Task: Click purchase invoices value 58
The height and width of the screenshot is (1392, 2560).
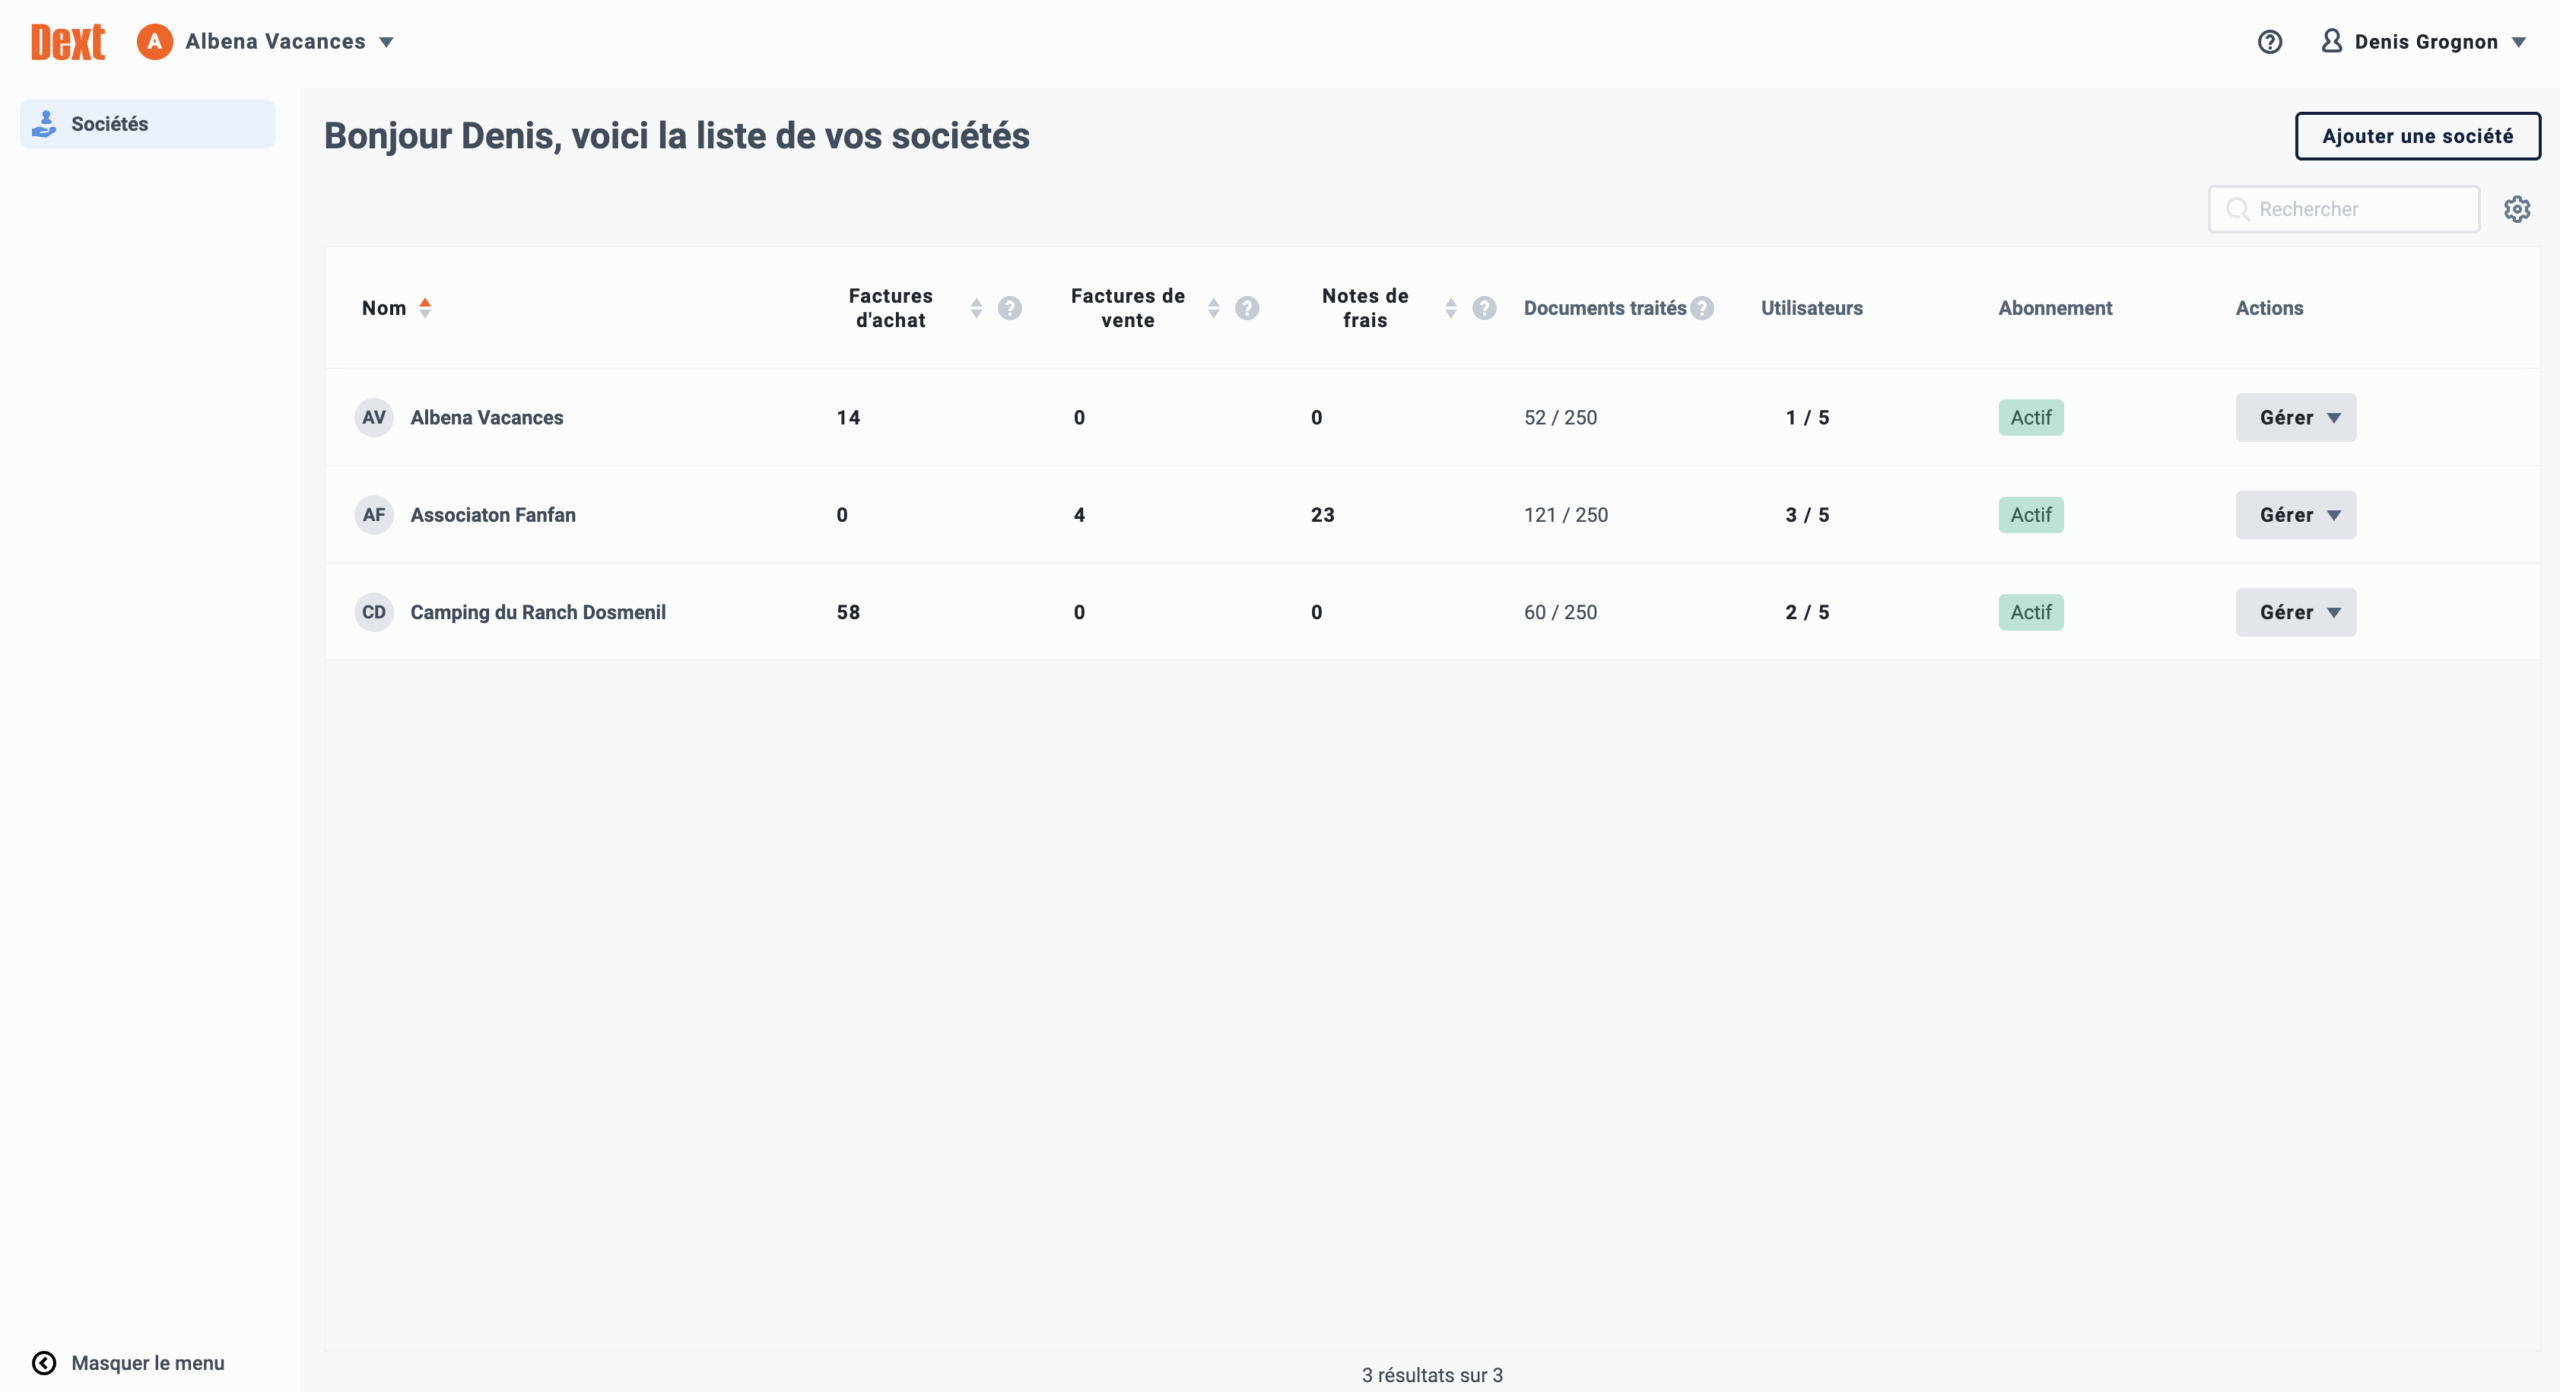Action: 848,612
